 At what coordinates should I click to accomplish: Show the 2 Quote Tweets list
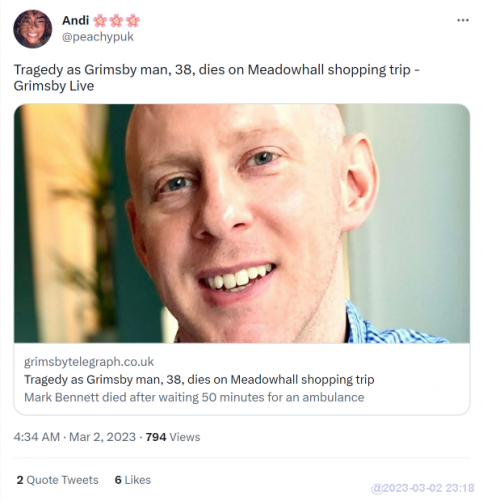pos(57,480)
